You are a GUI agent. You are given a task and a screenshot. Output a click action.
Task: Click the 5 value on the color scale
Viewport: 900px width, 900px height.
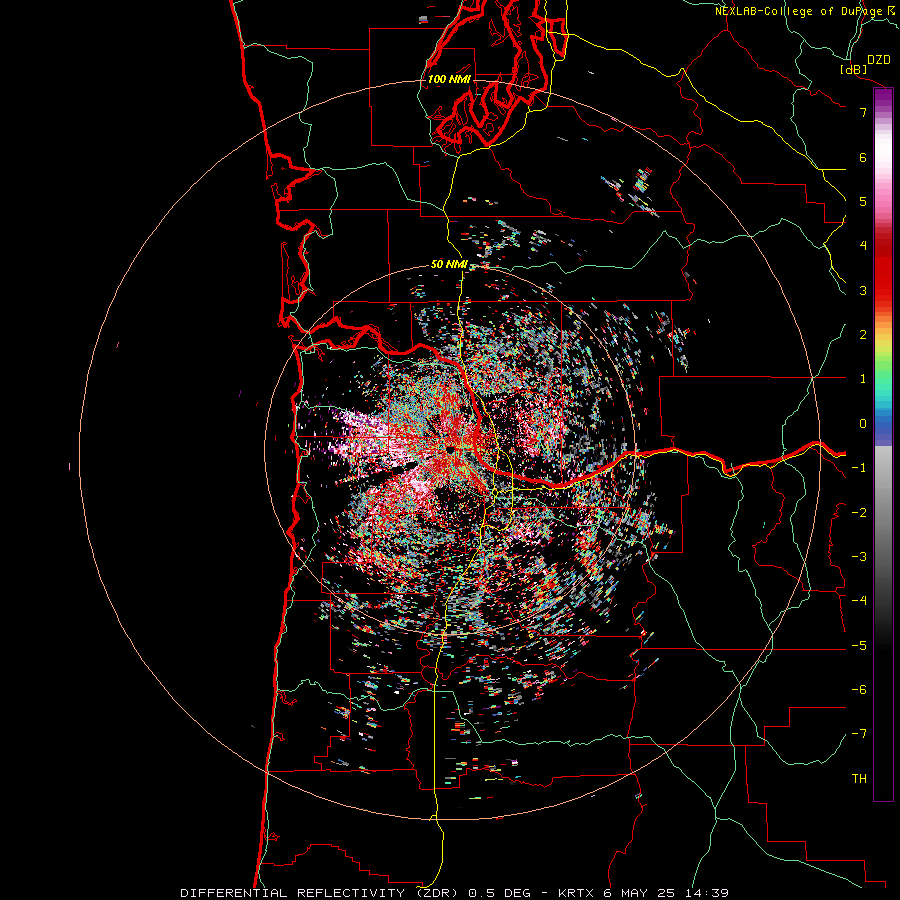(x=863, y=201)
